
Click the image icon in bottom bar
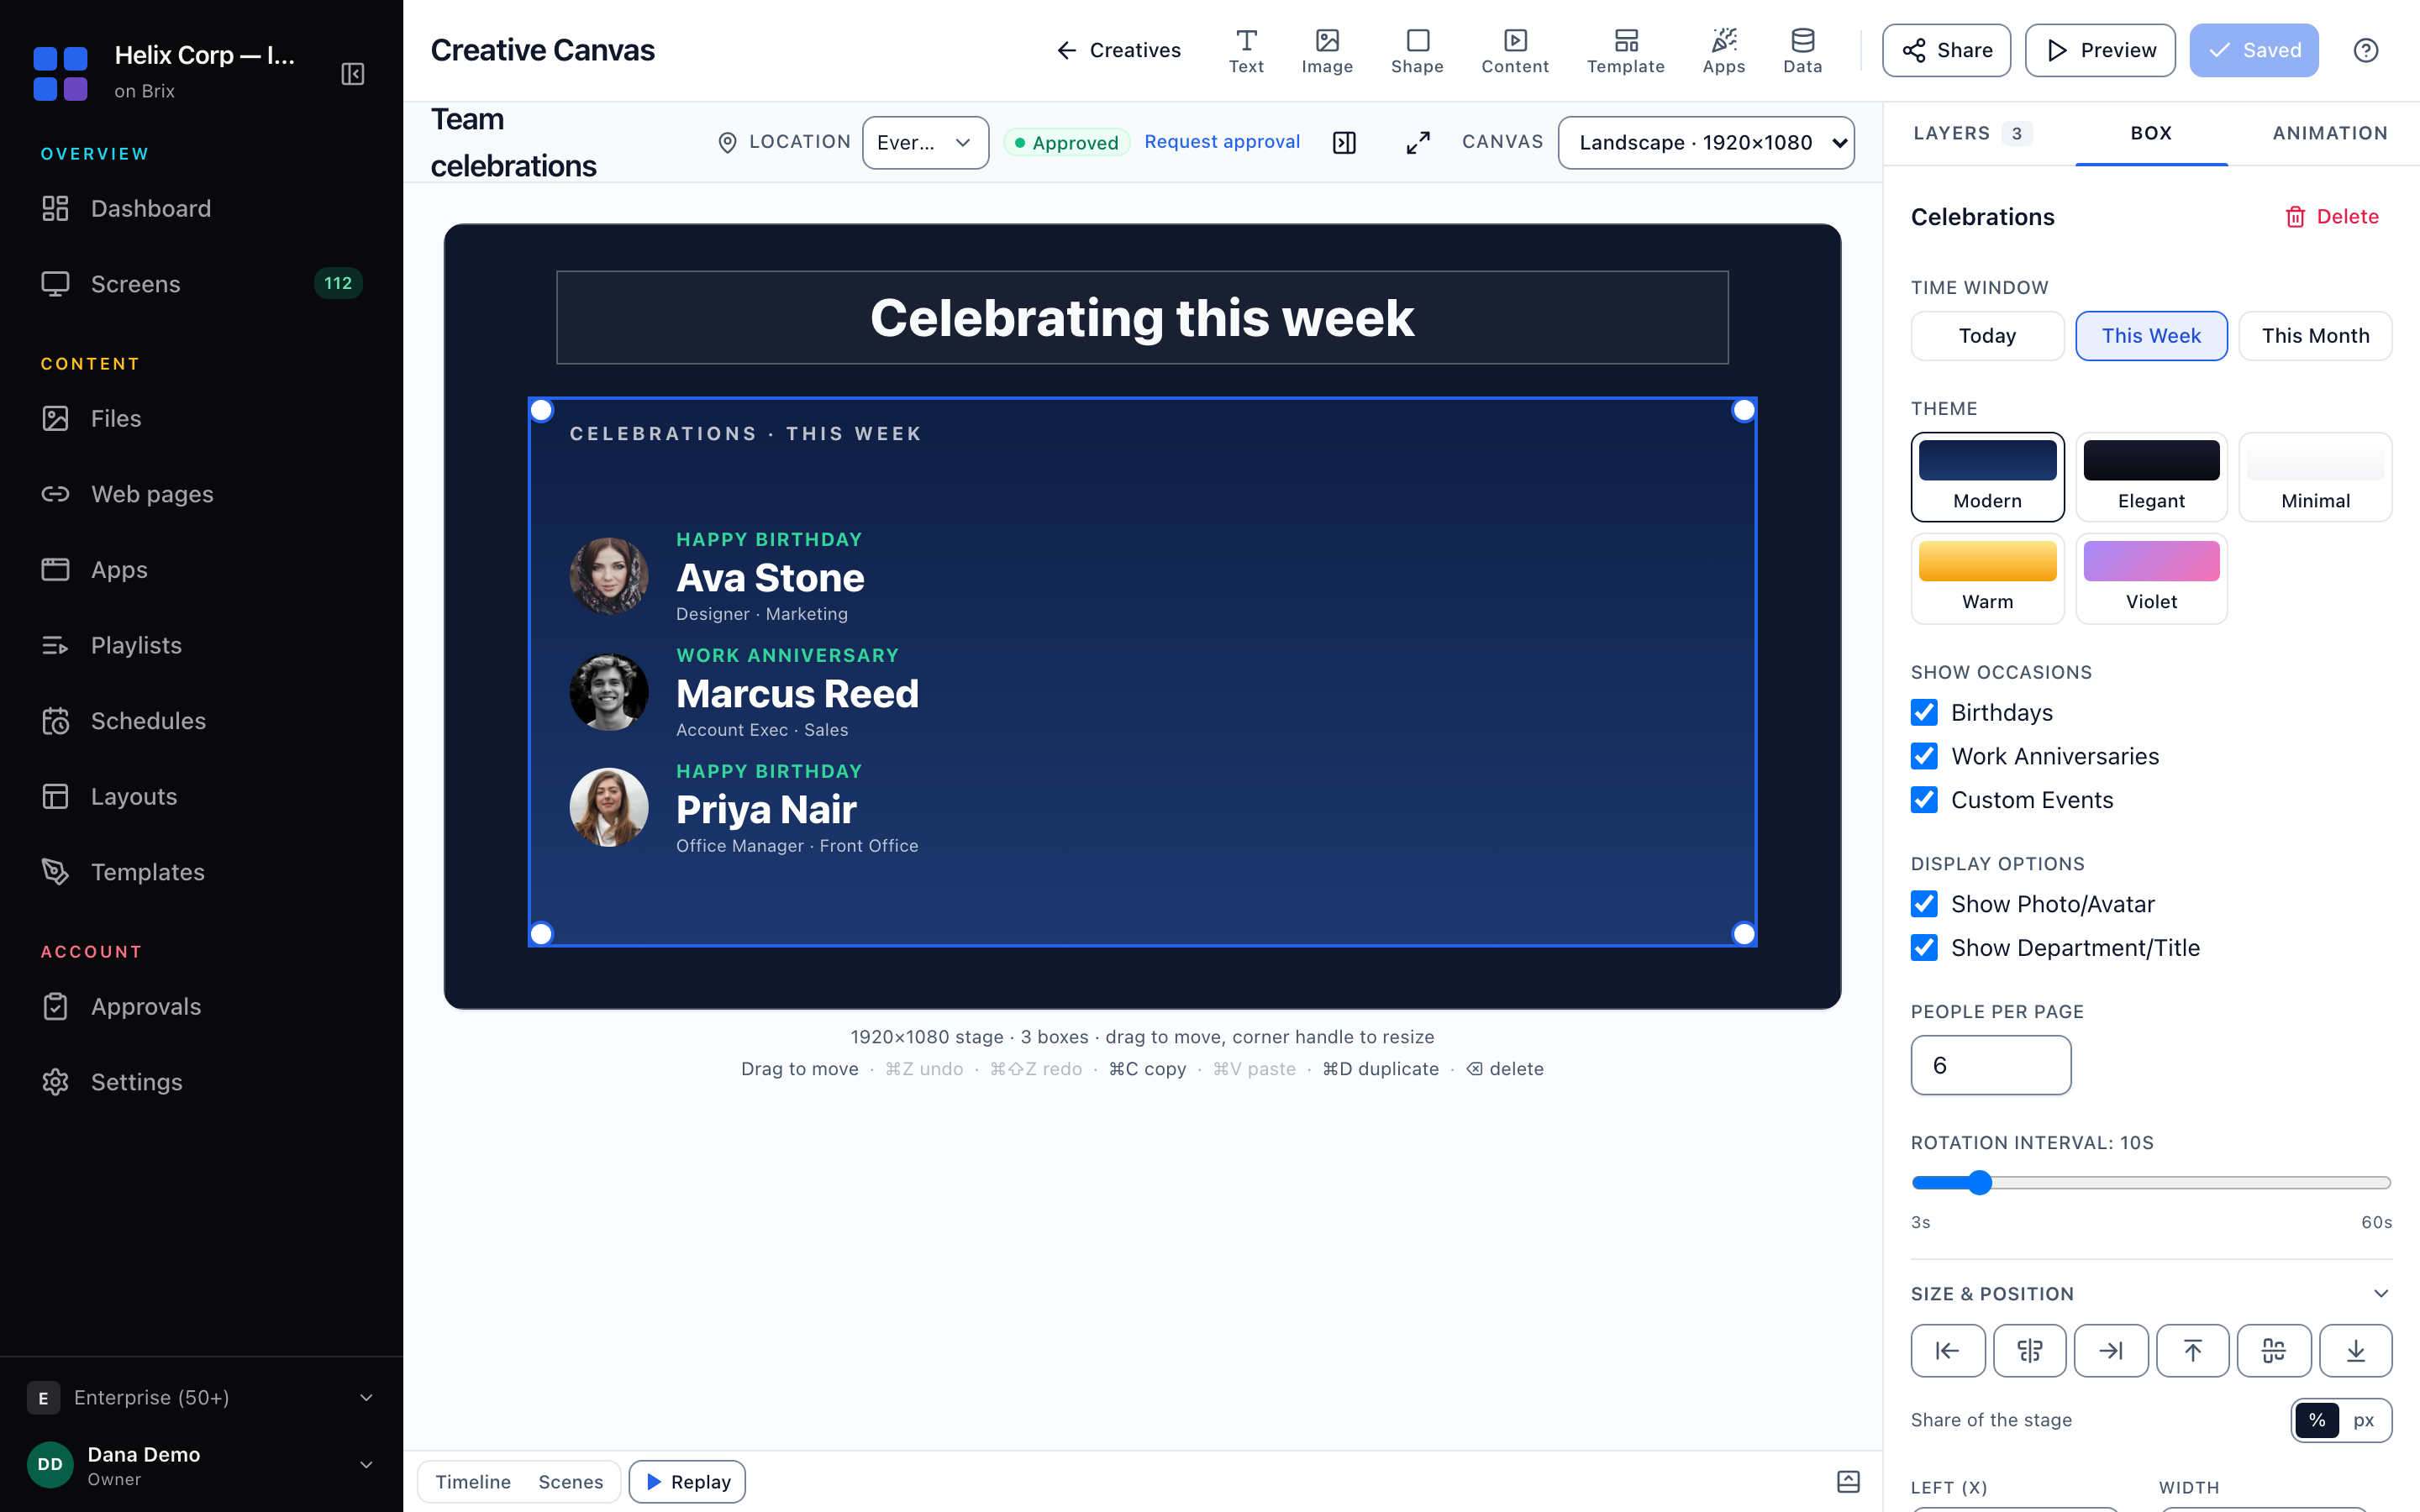pyautogui.click(x=1848, y=1481)
